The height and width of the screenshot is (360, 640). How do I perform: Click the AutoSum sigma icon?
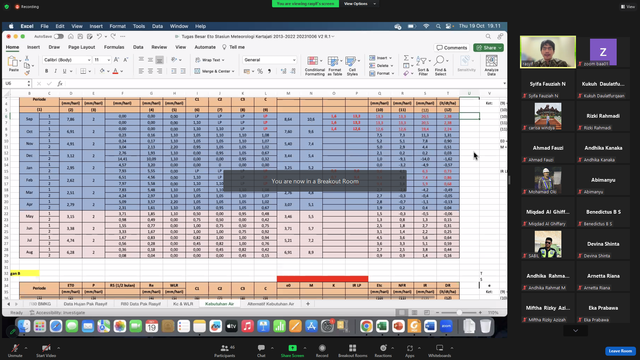(406, 58)
